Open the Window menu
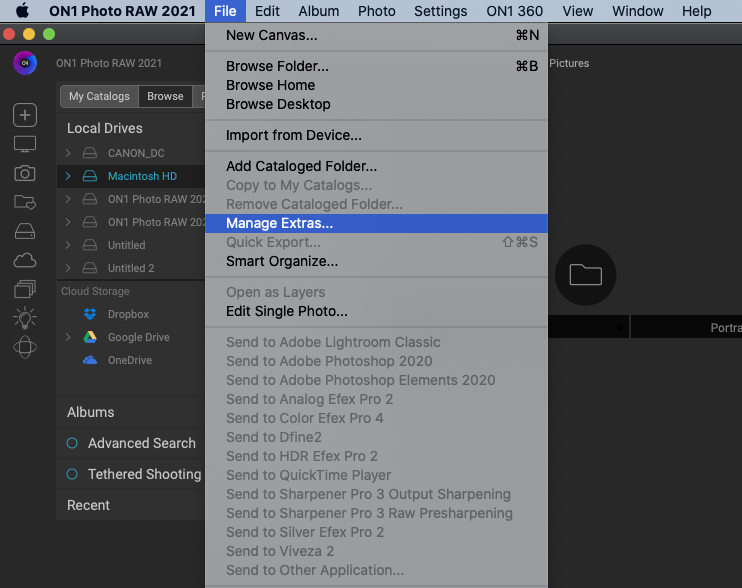Viewport: 742px width, 588px height. tap(637, 11)
